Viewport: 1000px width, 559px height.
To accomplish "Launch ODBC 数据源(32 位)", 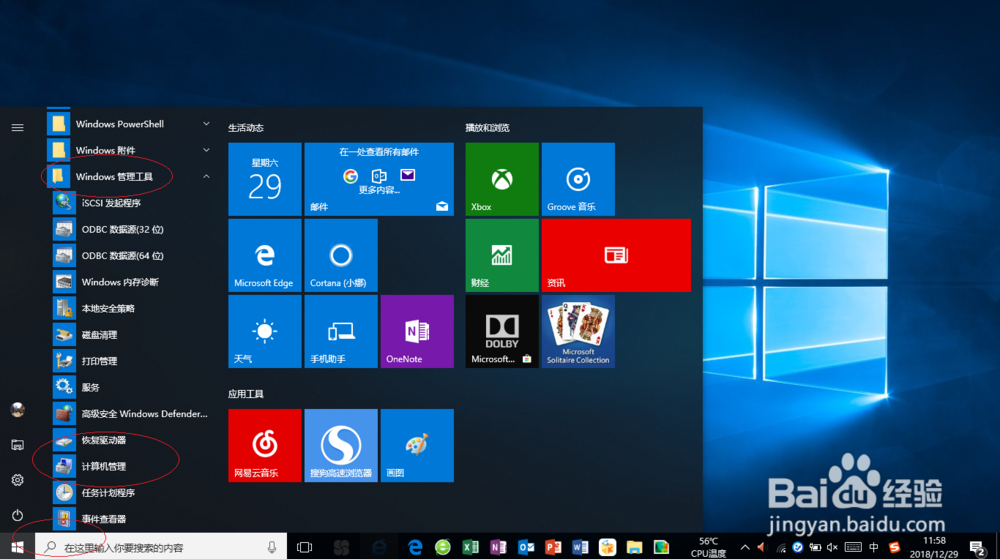I will (130, 229).
